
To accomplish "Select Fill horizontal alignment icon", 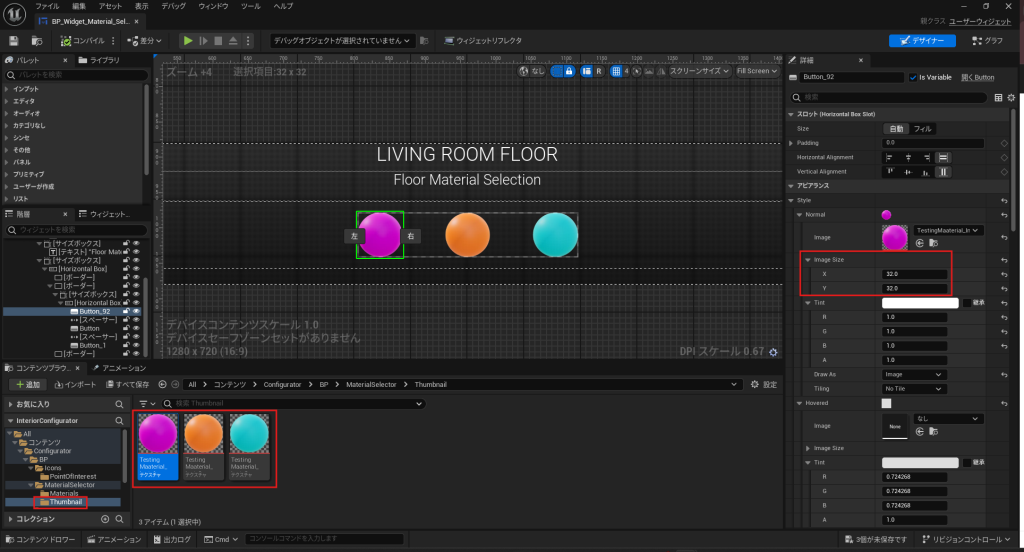I will 942,157.
